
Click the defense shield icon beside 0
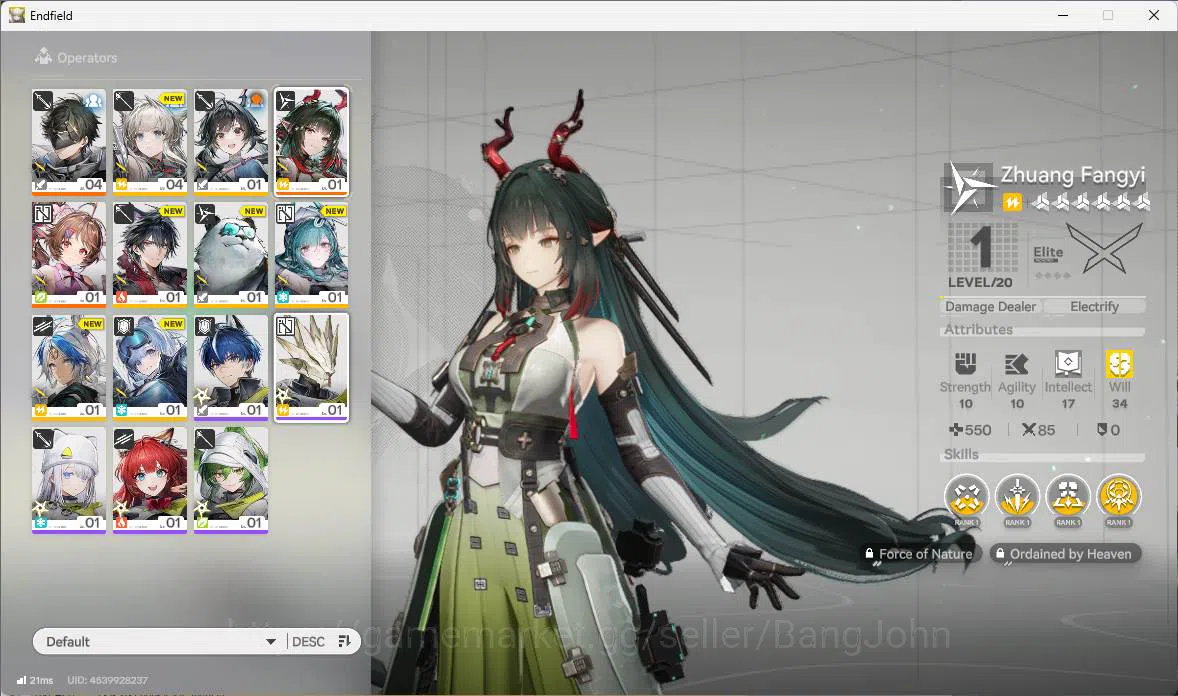(1101, 430)
